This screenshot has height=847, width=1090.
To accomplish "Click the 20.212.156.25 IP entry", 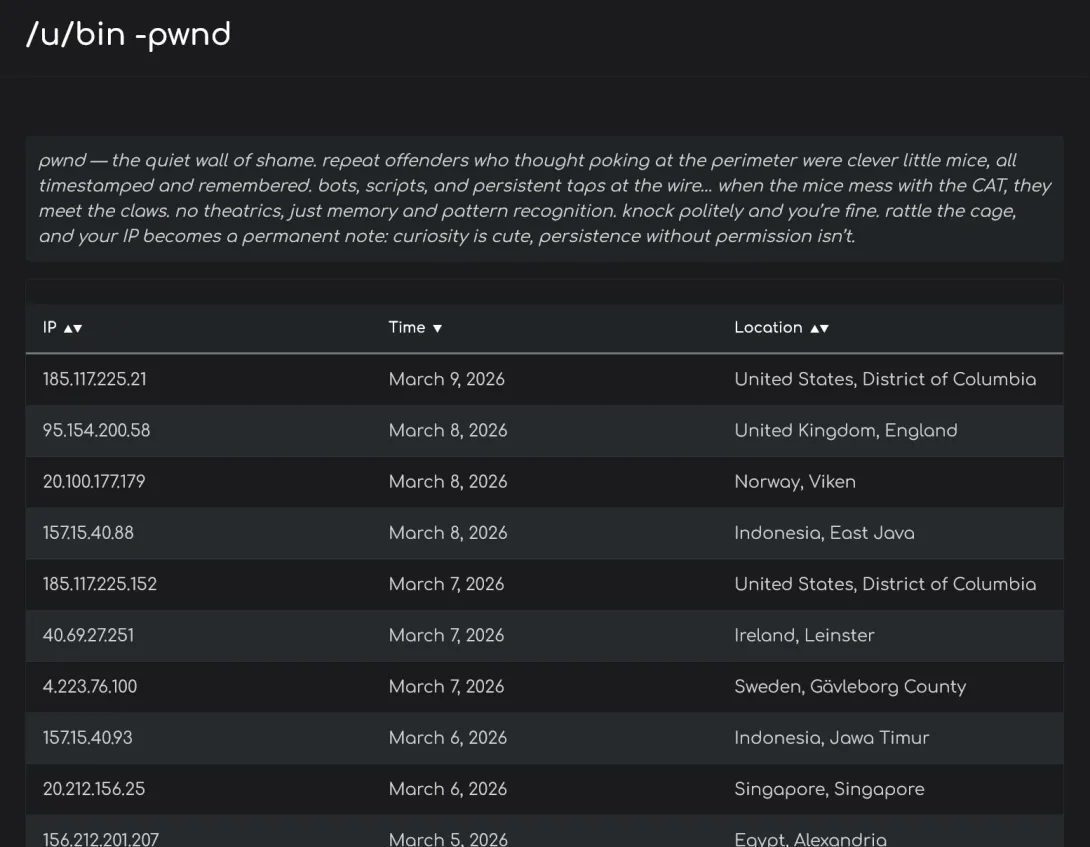I will 94,788.
